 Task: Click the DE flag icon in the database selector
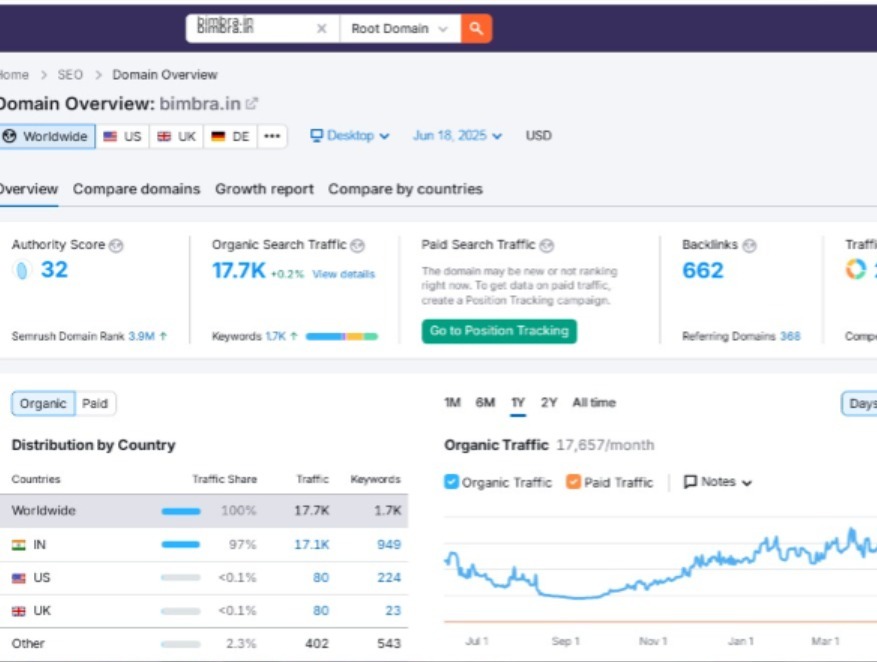click(218, 136)
